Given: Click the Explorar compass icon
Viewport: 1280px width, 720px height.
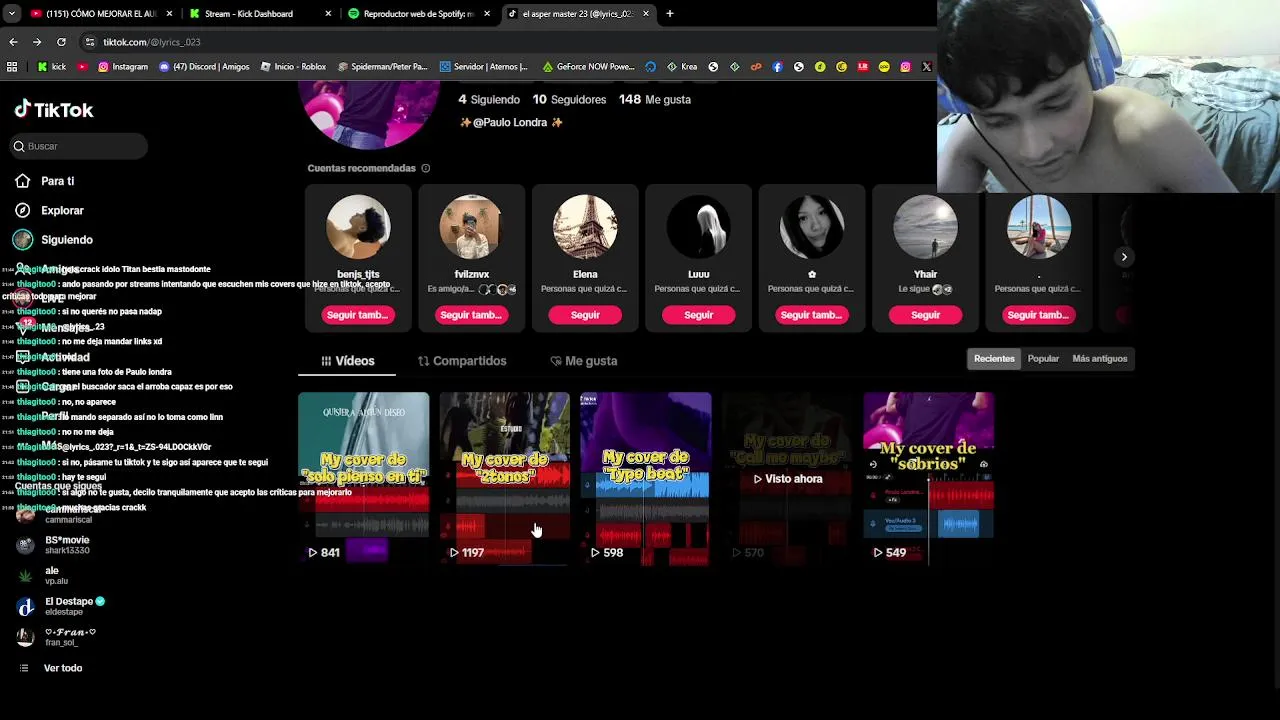Looking at the screenshot, I should 23,210.
